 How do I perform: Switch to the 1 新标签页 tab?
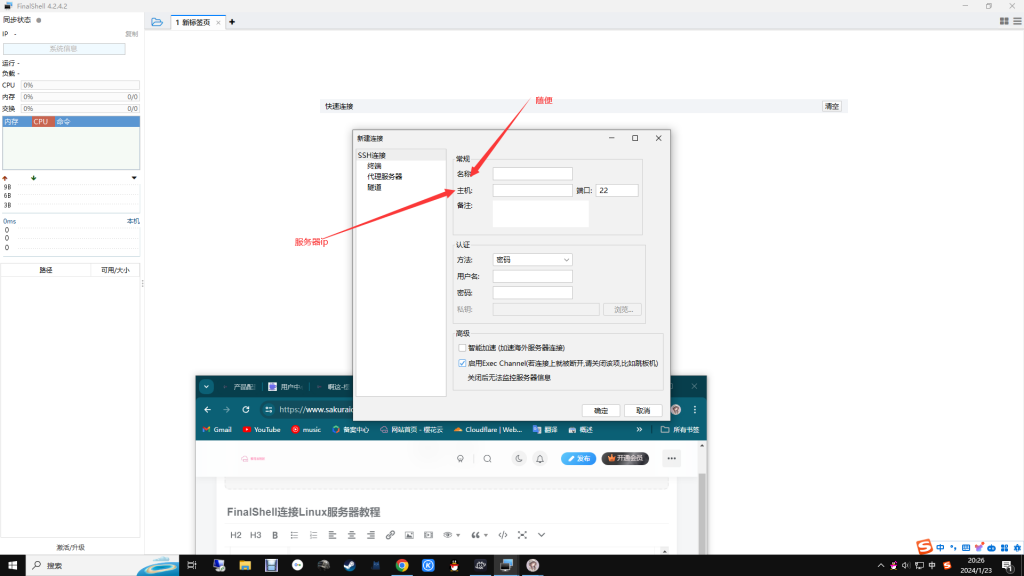pos(196,22)
